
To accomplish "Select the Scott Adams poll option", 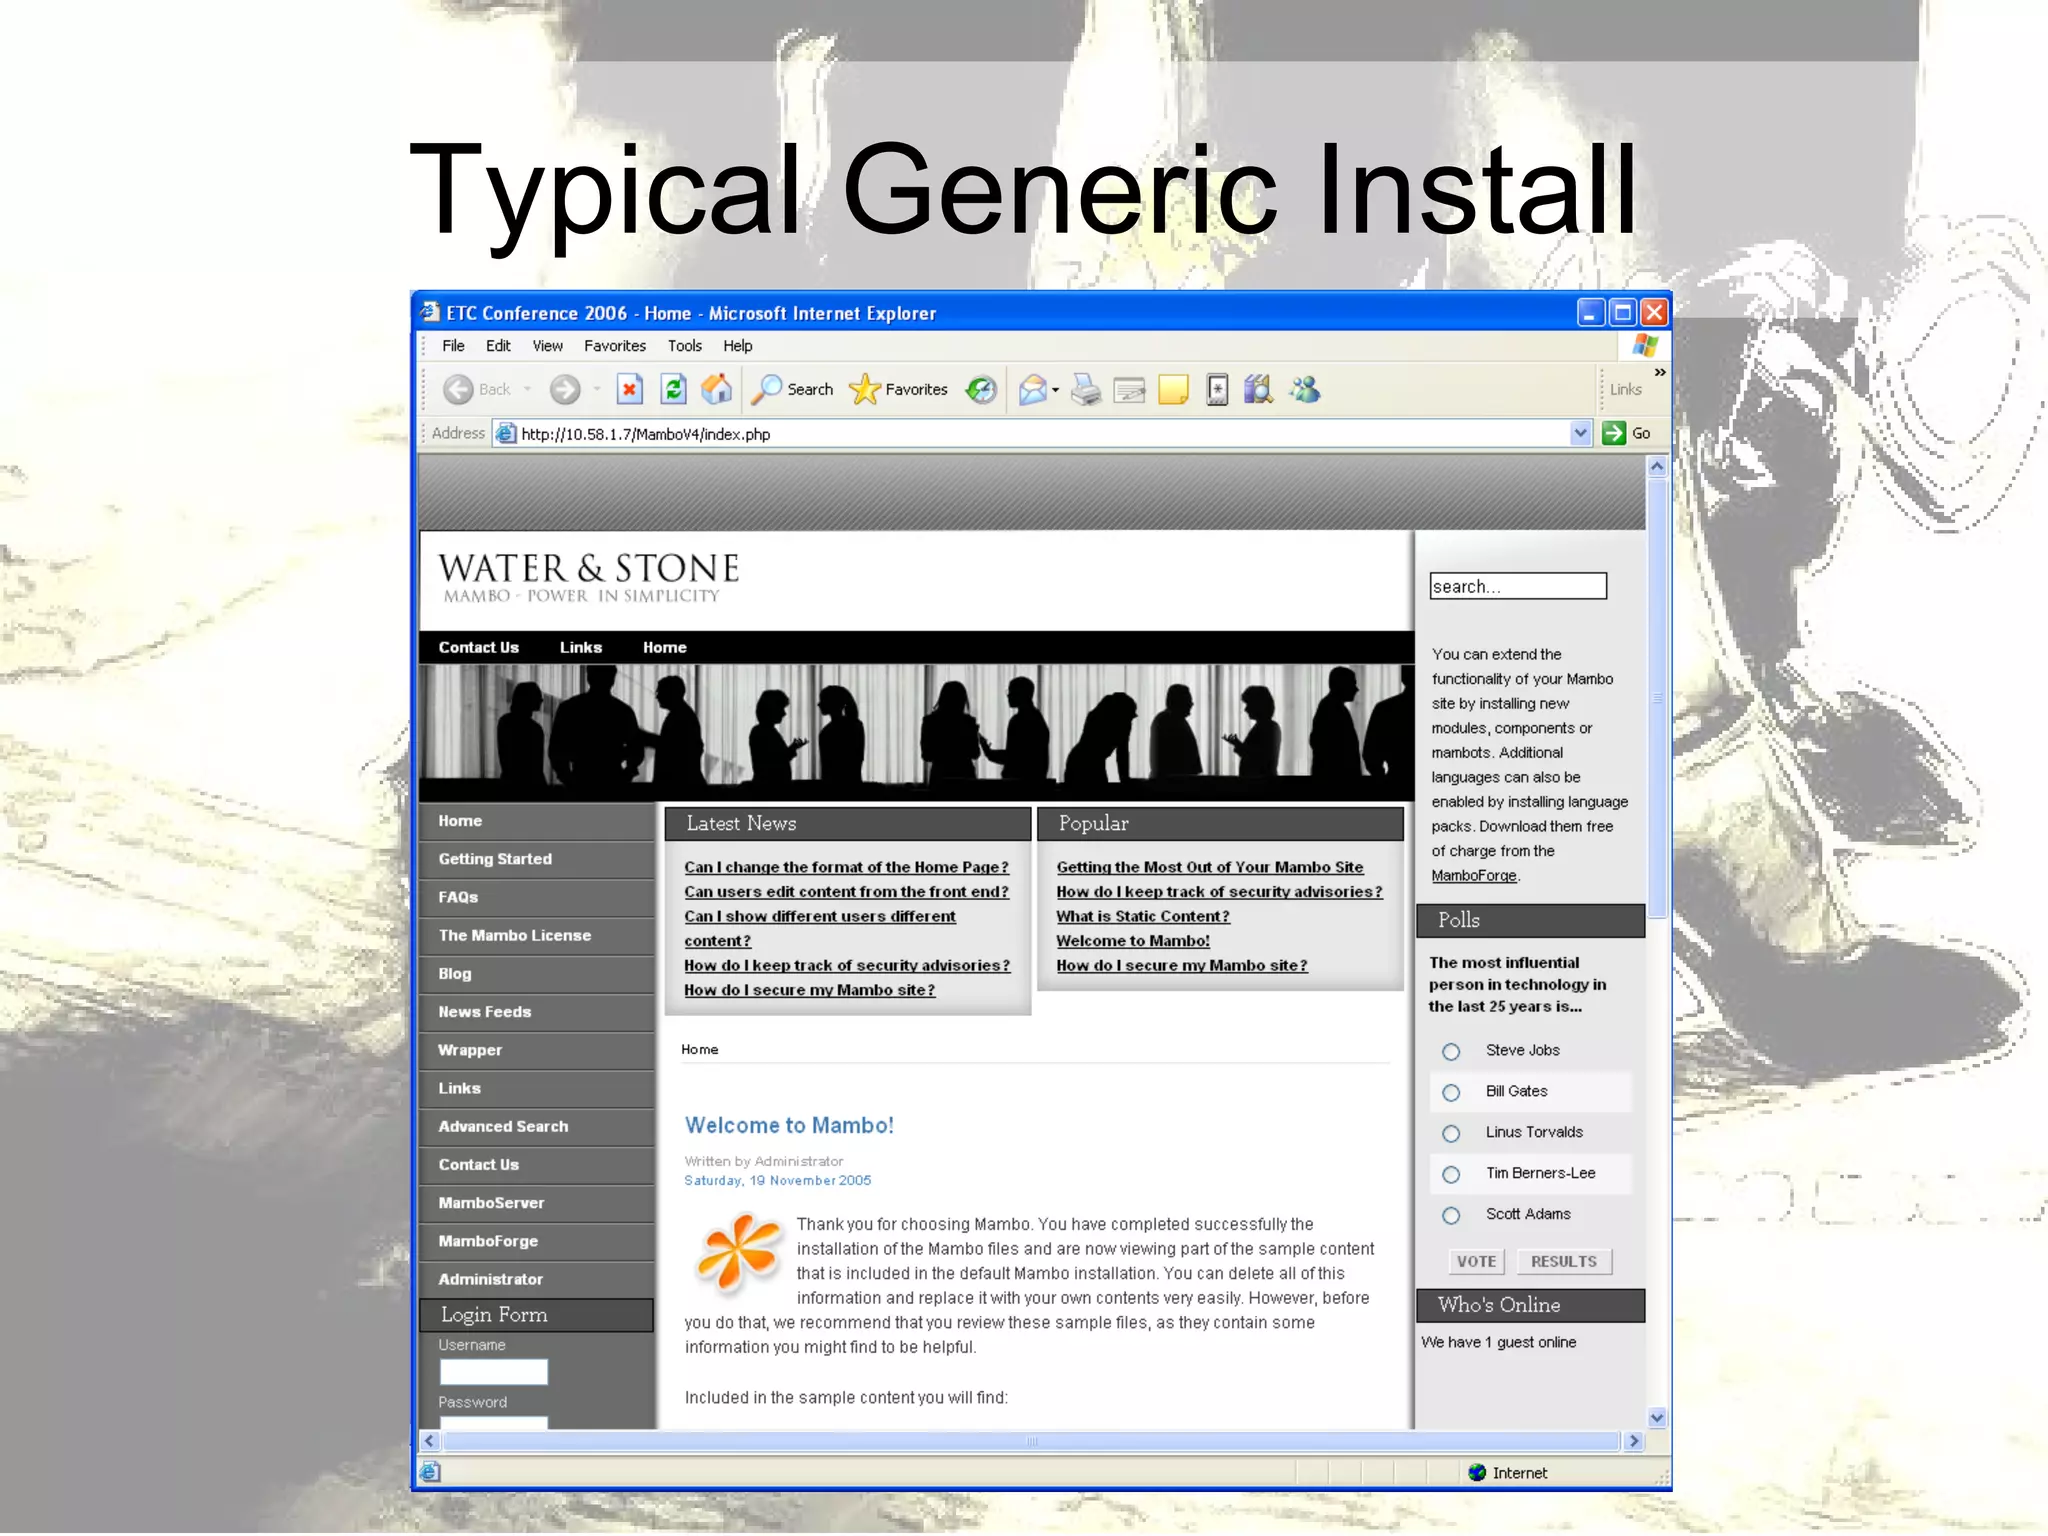I will pyautogui.click(x=1451, y=1216).
